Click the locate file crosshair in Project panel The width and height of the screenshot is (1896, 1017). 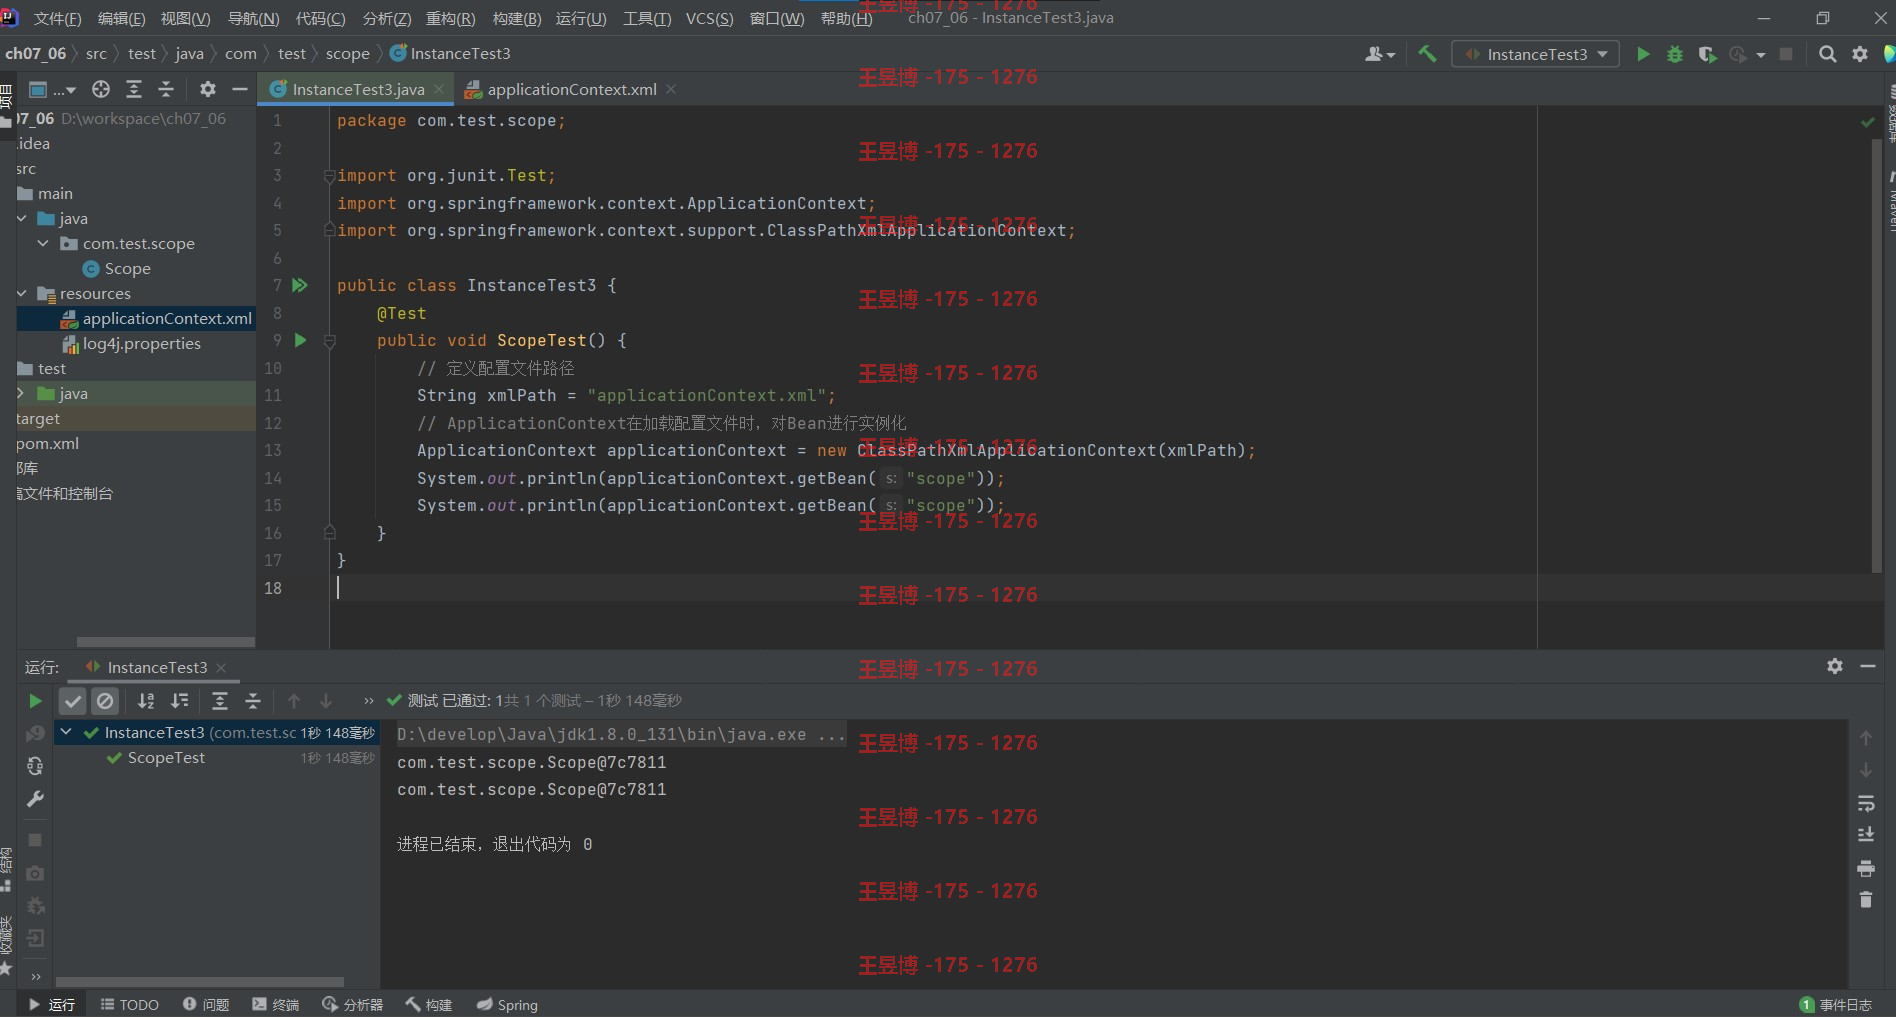point(101,89)
